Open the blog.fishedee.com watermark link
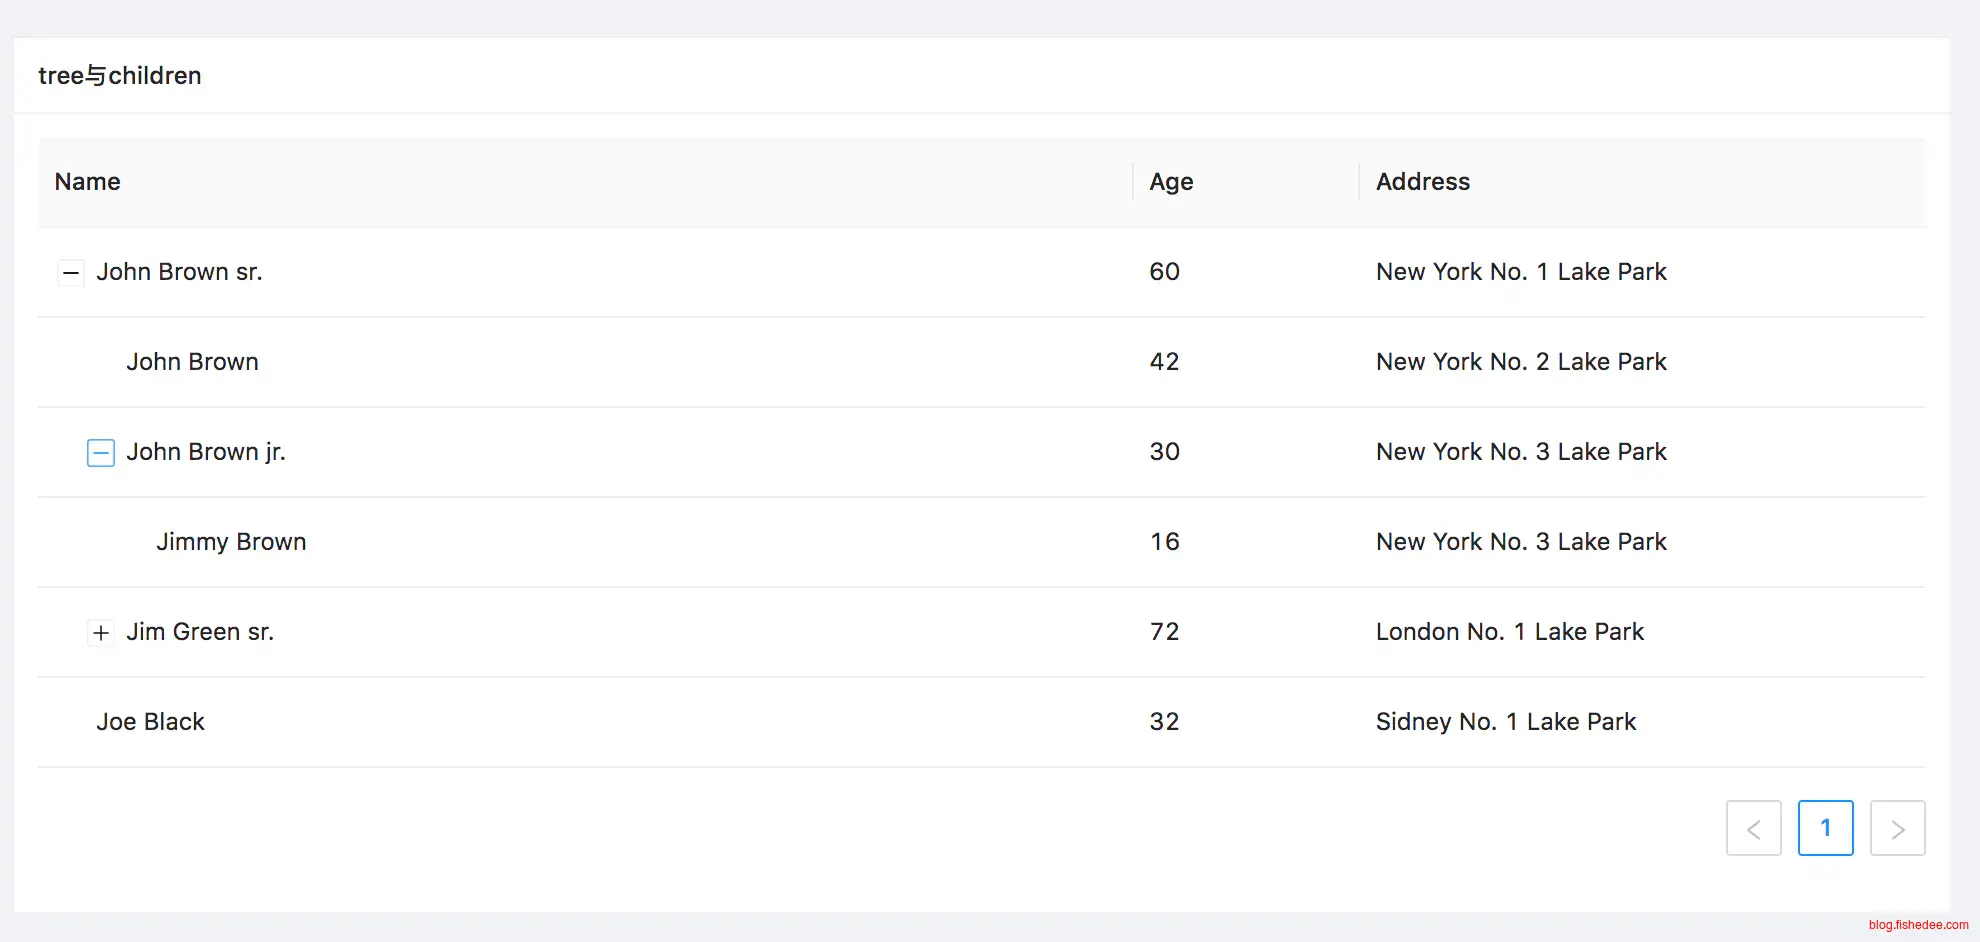Screen dimensions: 1980x942 tap(1918, 925)
